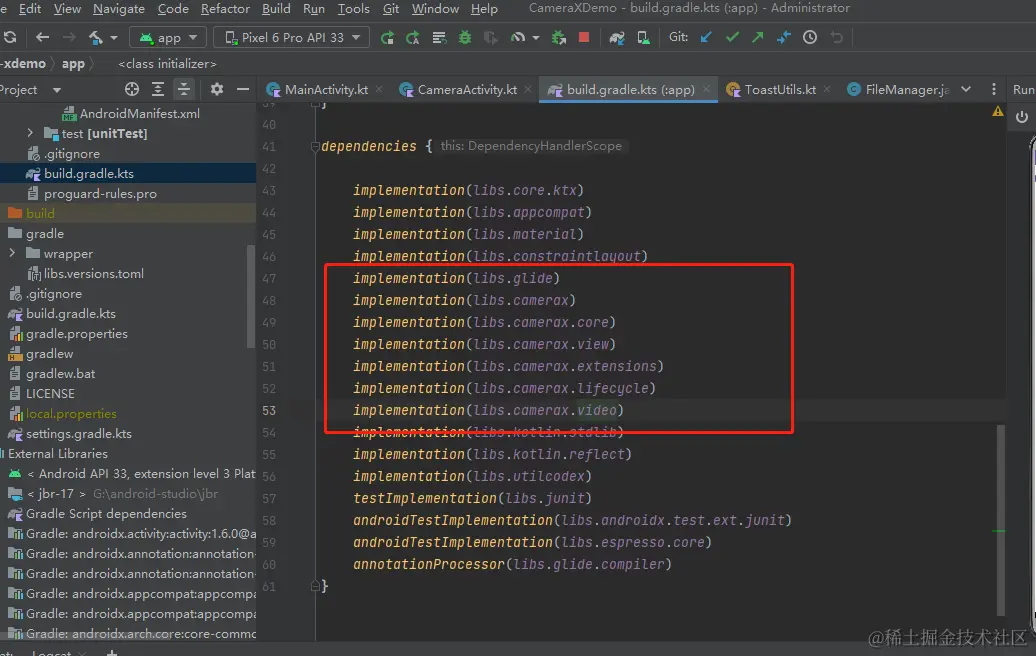Click Collapse All icon in Project panel

click(x=184, y=89)
